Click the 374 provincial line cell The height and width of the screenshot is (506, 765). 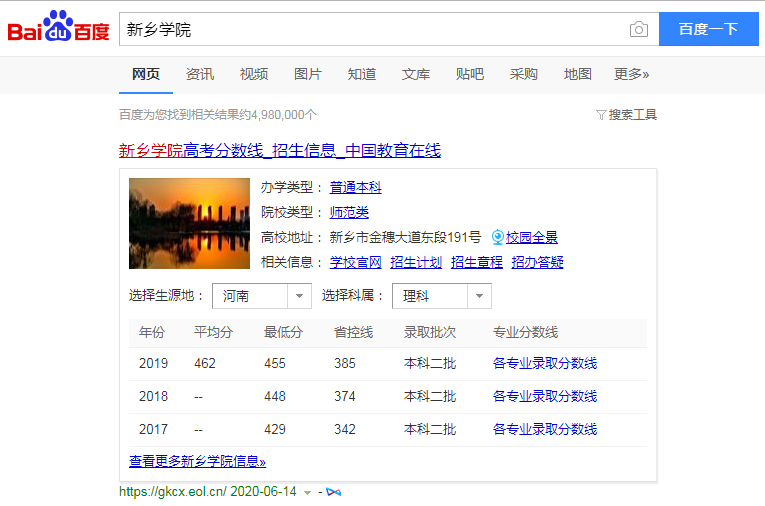pos(345,396)
